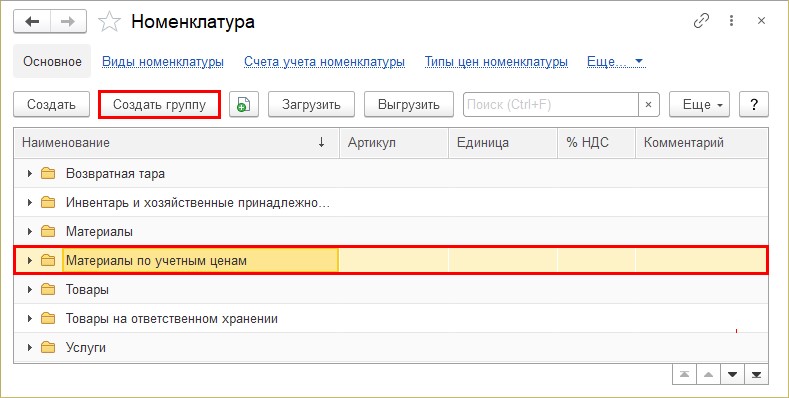Click the folder icon of Товары
The image size is (789, 398).
tap(48, 289)
